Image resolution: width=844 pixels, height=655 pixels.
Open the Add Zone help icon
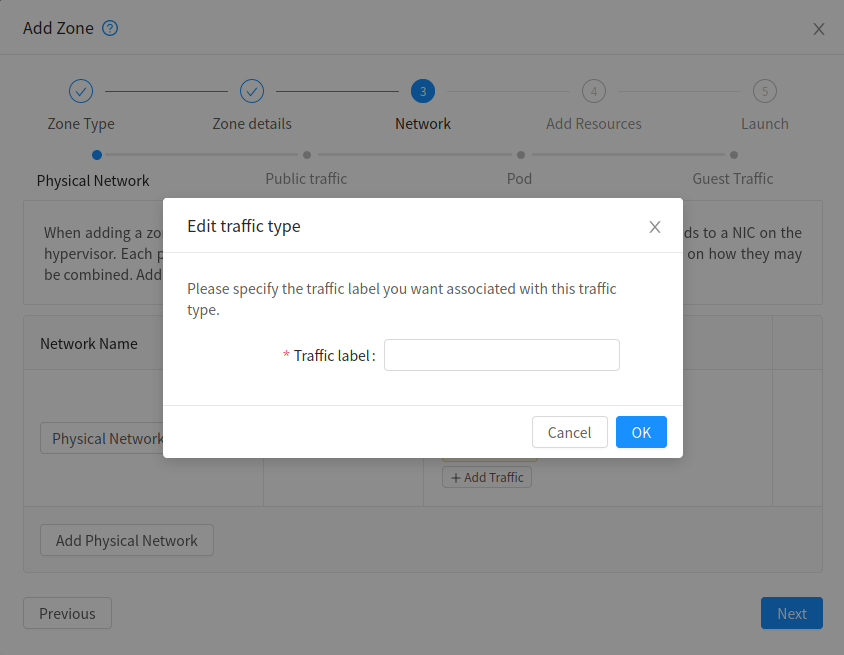point(108,28)
